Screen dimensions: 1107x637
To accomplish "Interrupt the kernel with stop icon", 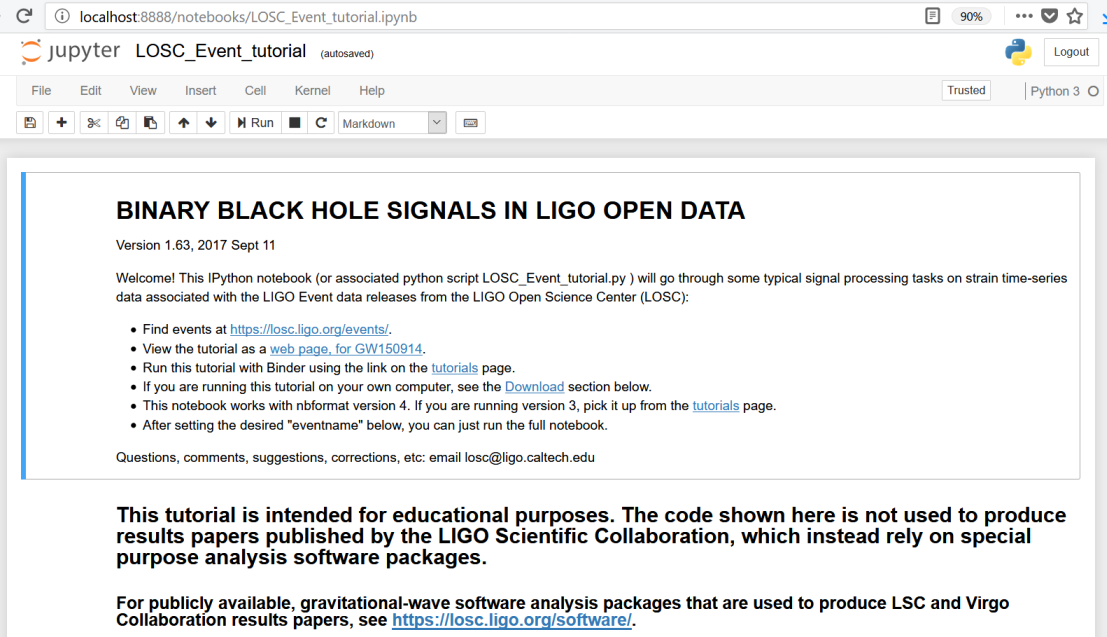I will coord(294,123).
